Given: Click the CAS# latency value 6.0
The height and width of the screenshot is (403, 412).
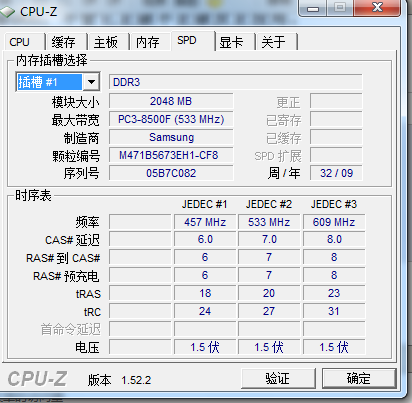Looking at the screenshot, I should click(x=205, y=239).
